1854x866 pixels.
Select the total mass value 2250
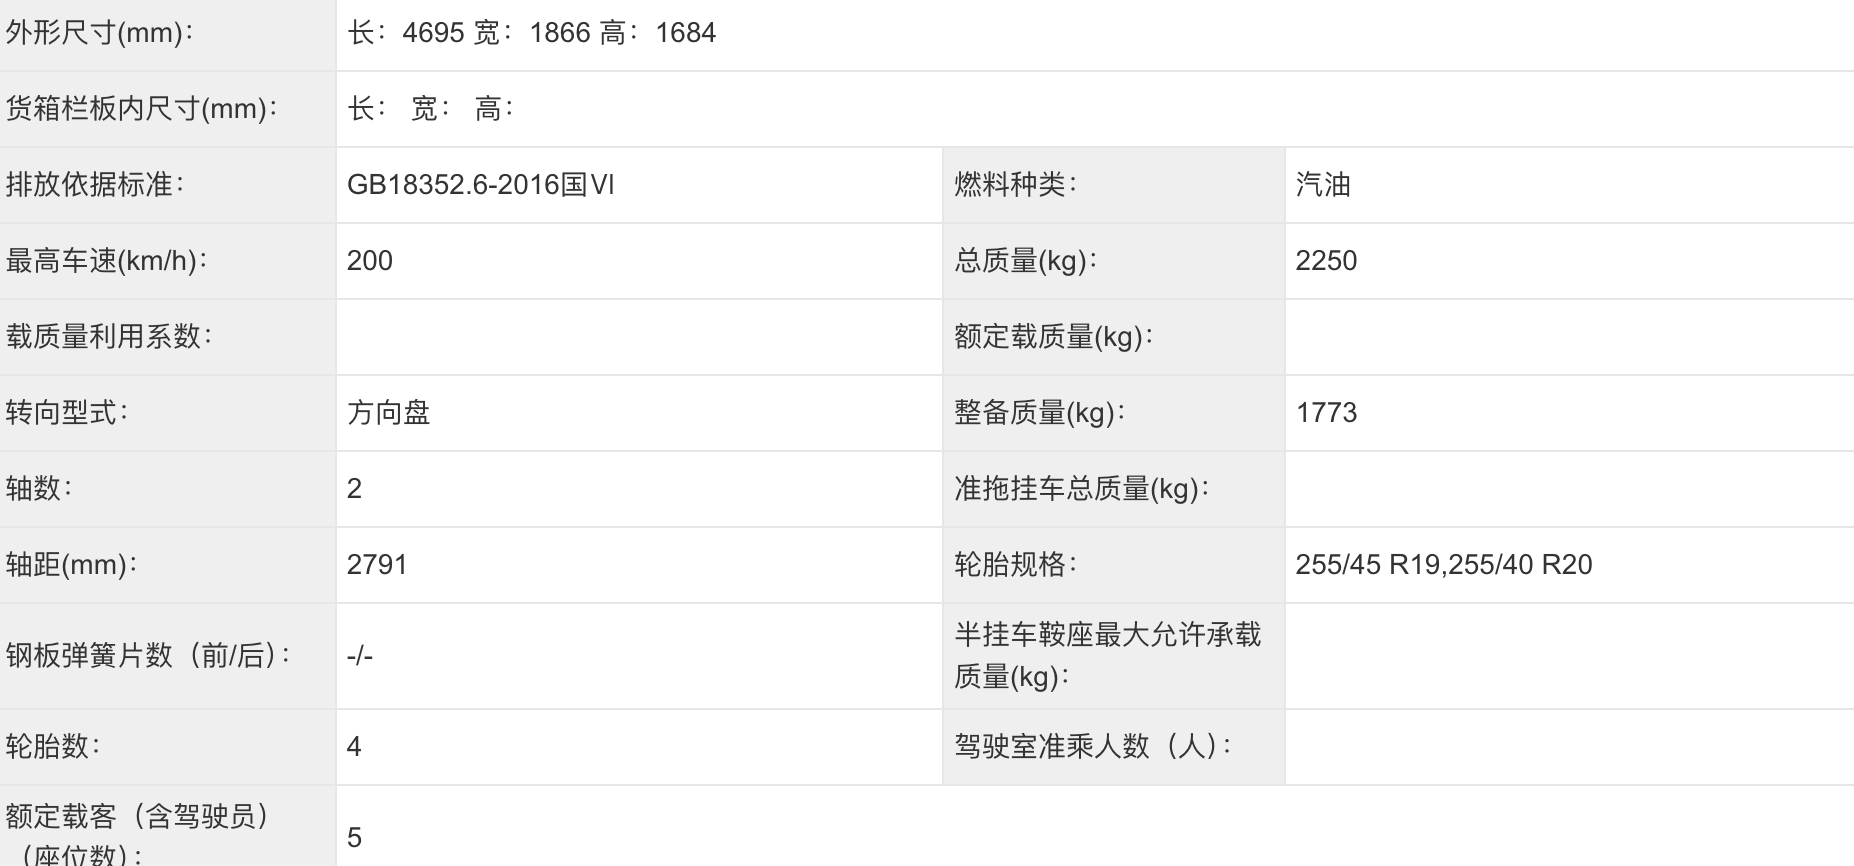[x=1326, y=261]
